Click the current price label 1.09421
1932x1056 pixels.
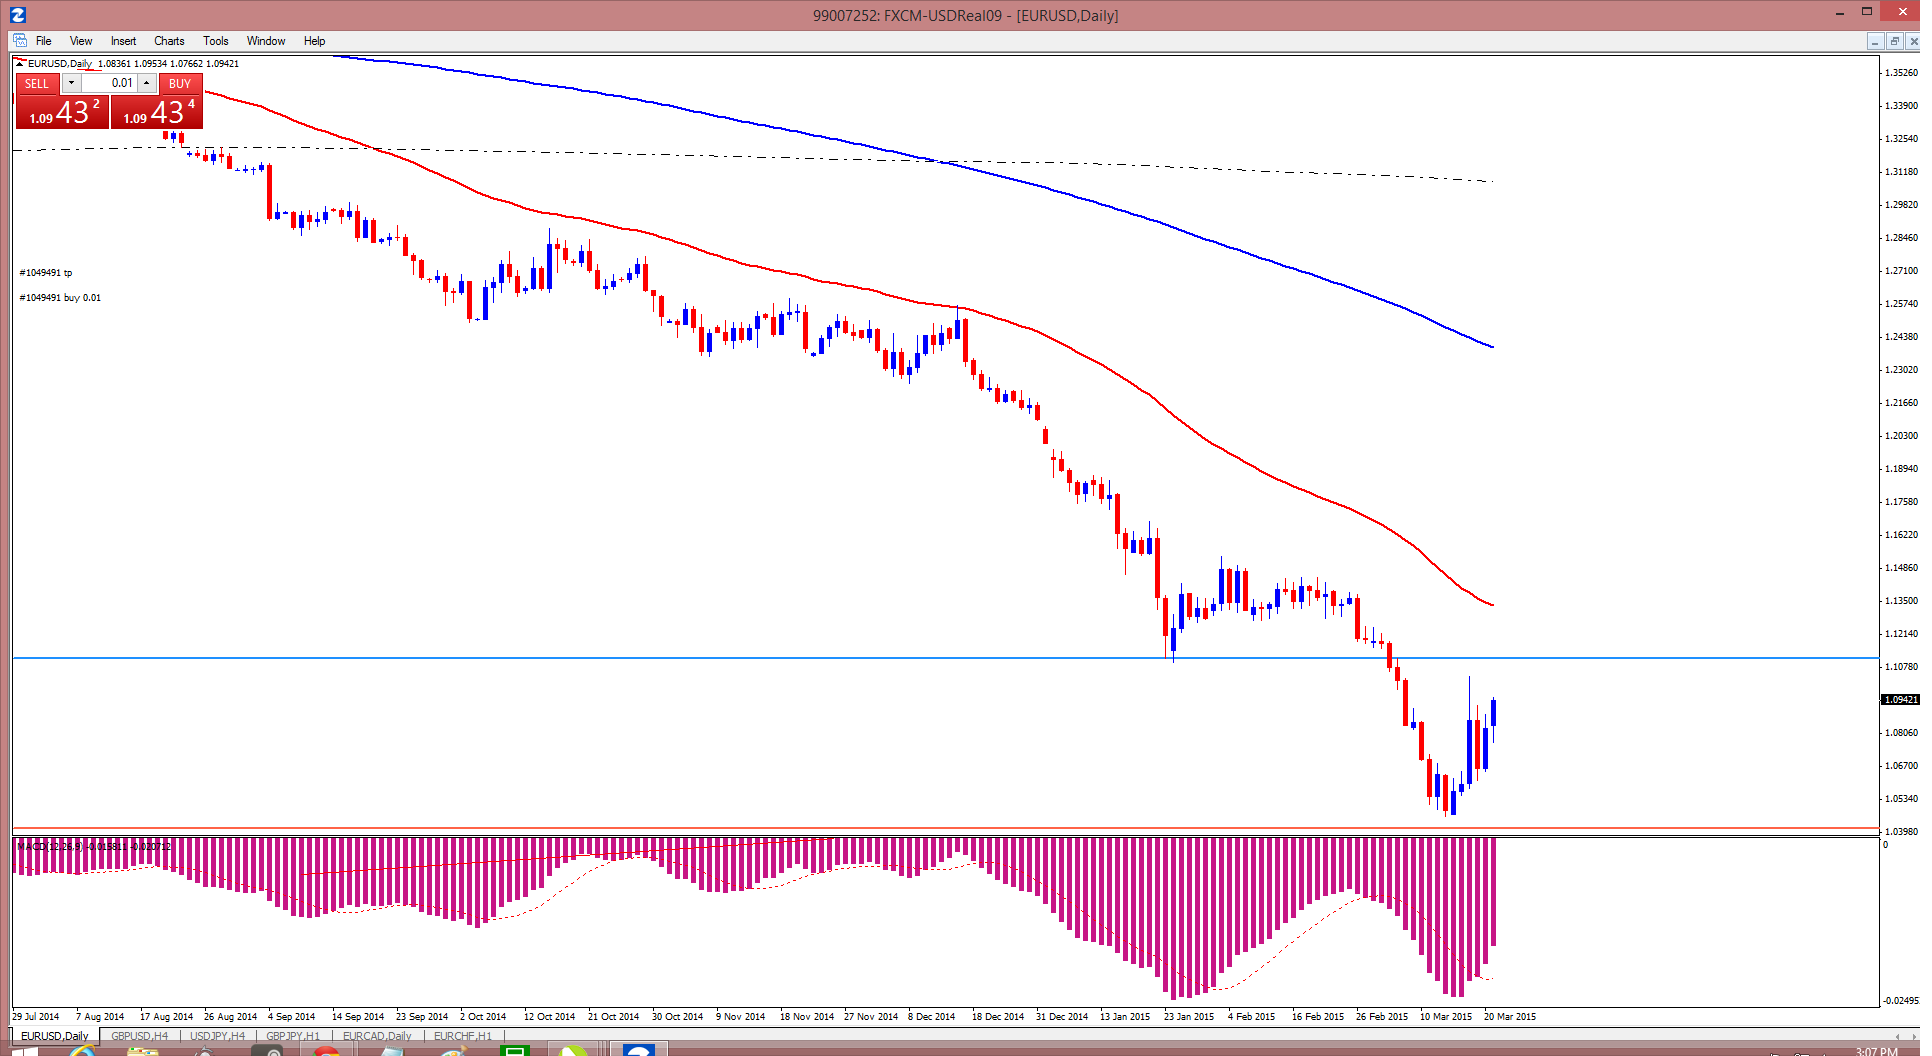click(x=1900, y=700)
